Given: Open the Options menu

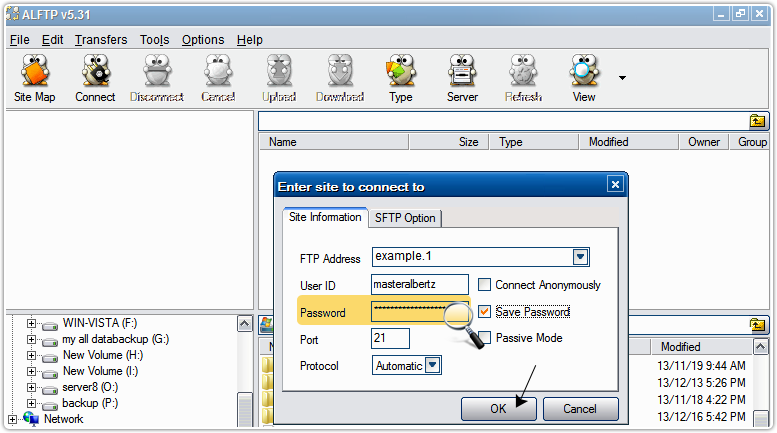Looking at the screenshot, I should coord(203,40).
